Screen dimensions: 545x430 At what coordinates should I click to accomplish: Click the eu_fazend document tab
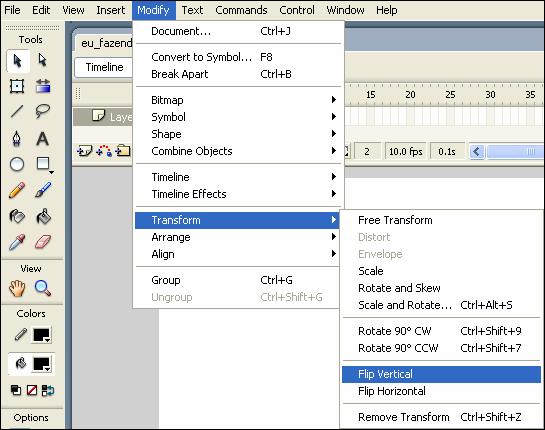pyautogui.click(x=105, y=43)
